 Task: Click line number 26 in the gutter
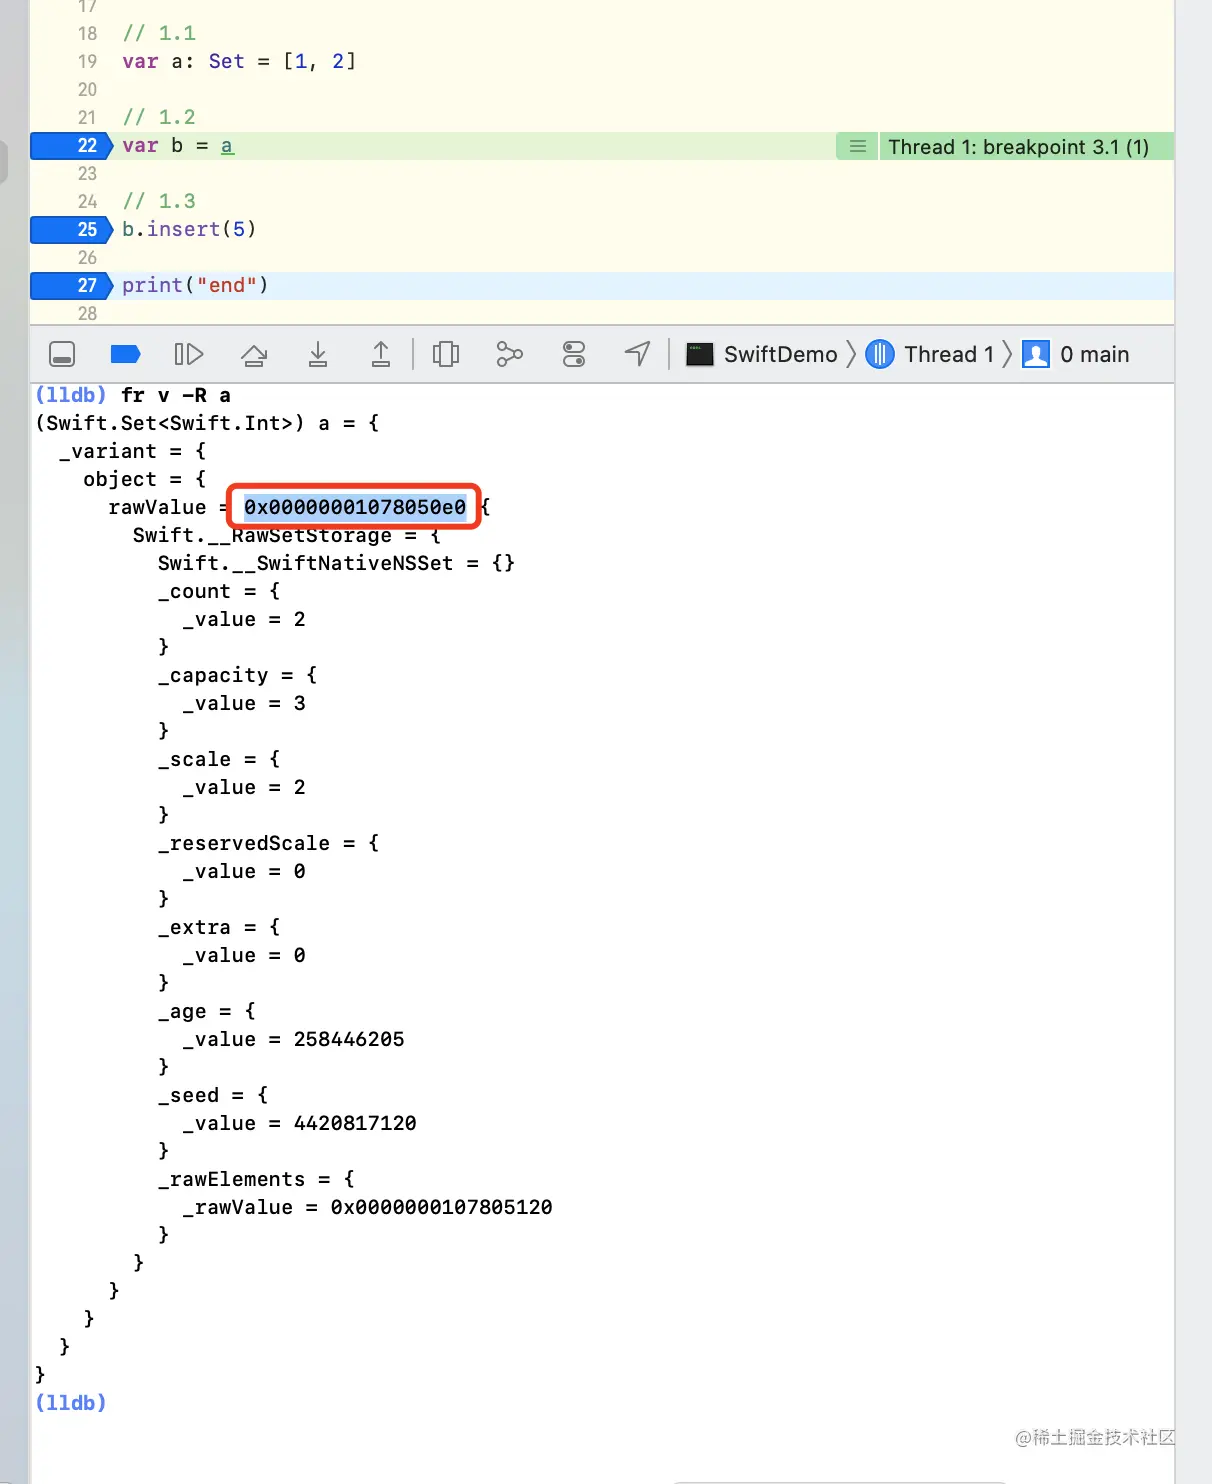click(87, 257)
